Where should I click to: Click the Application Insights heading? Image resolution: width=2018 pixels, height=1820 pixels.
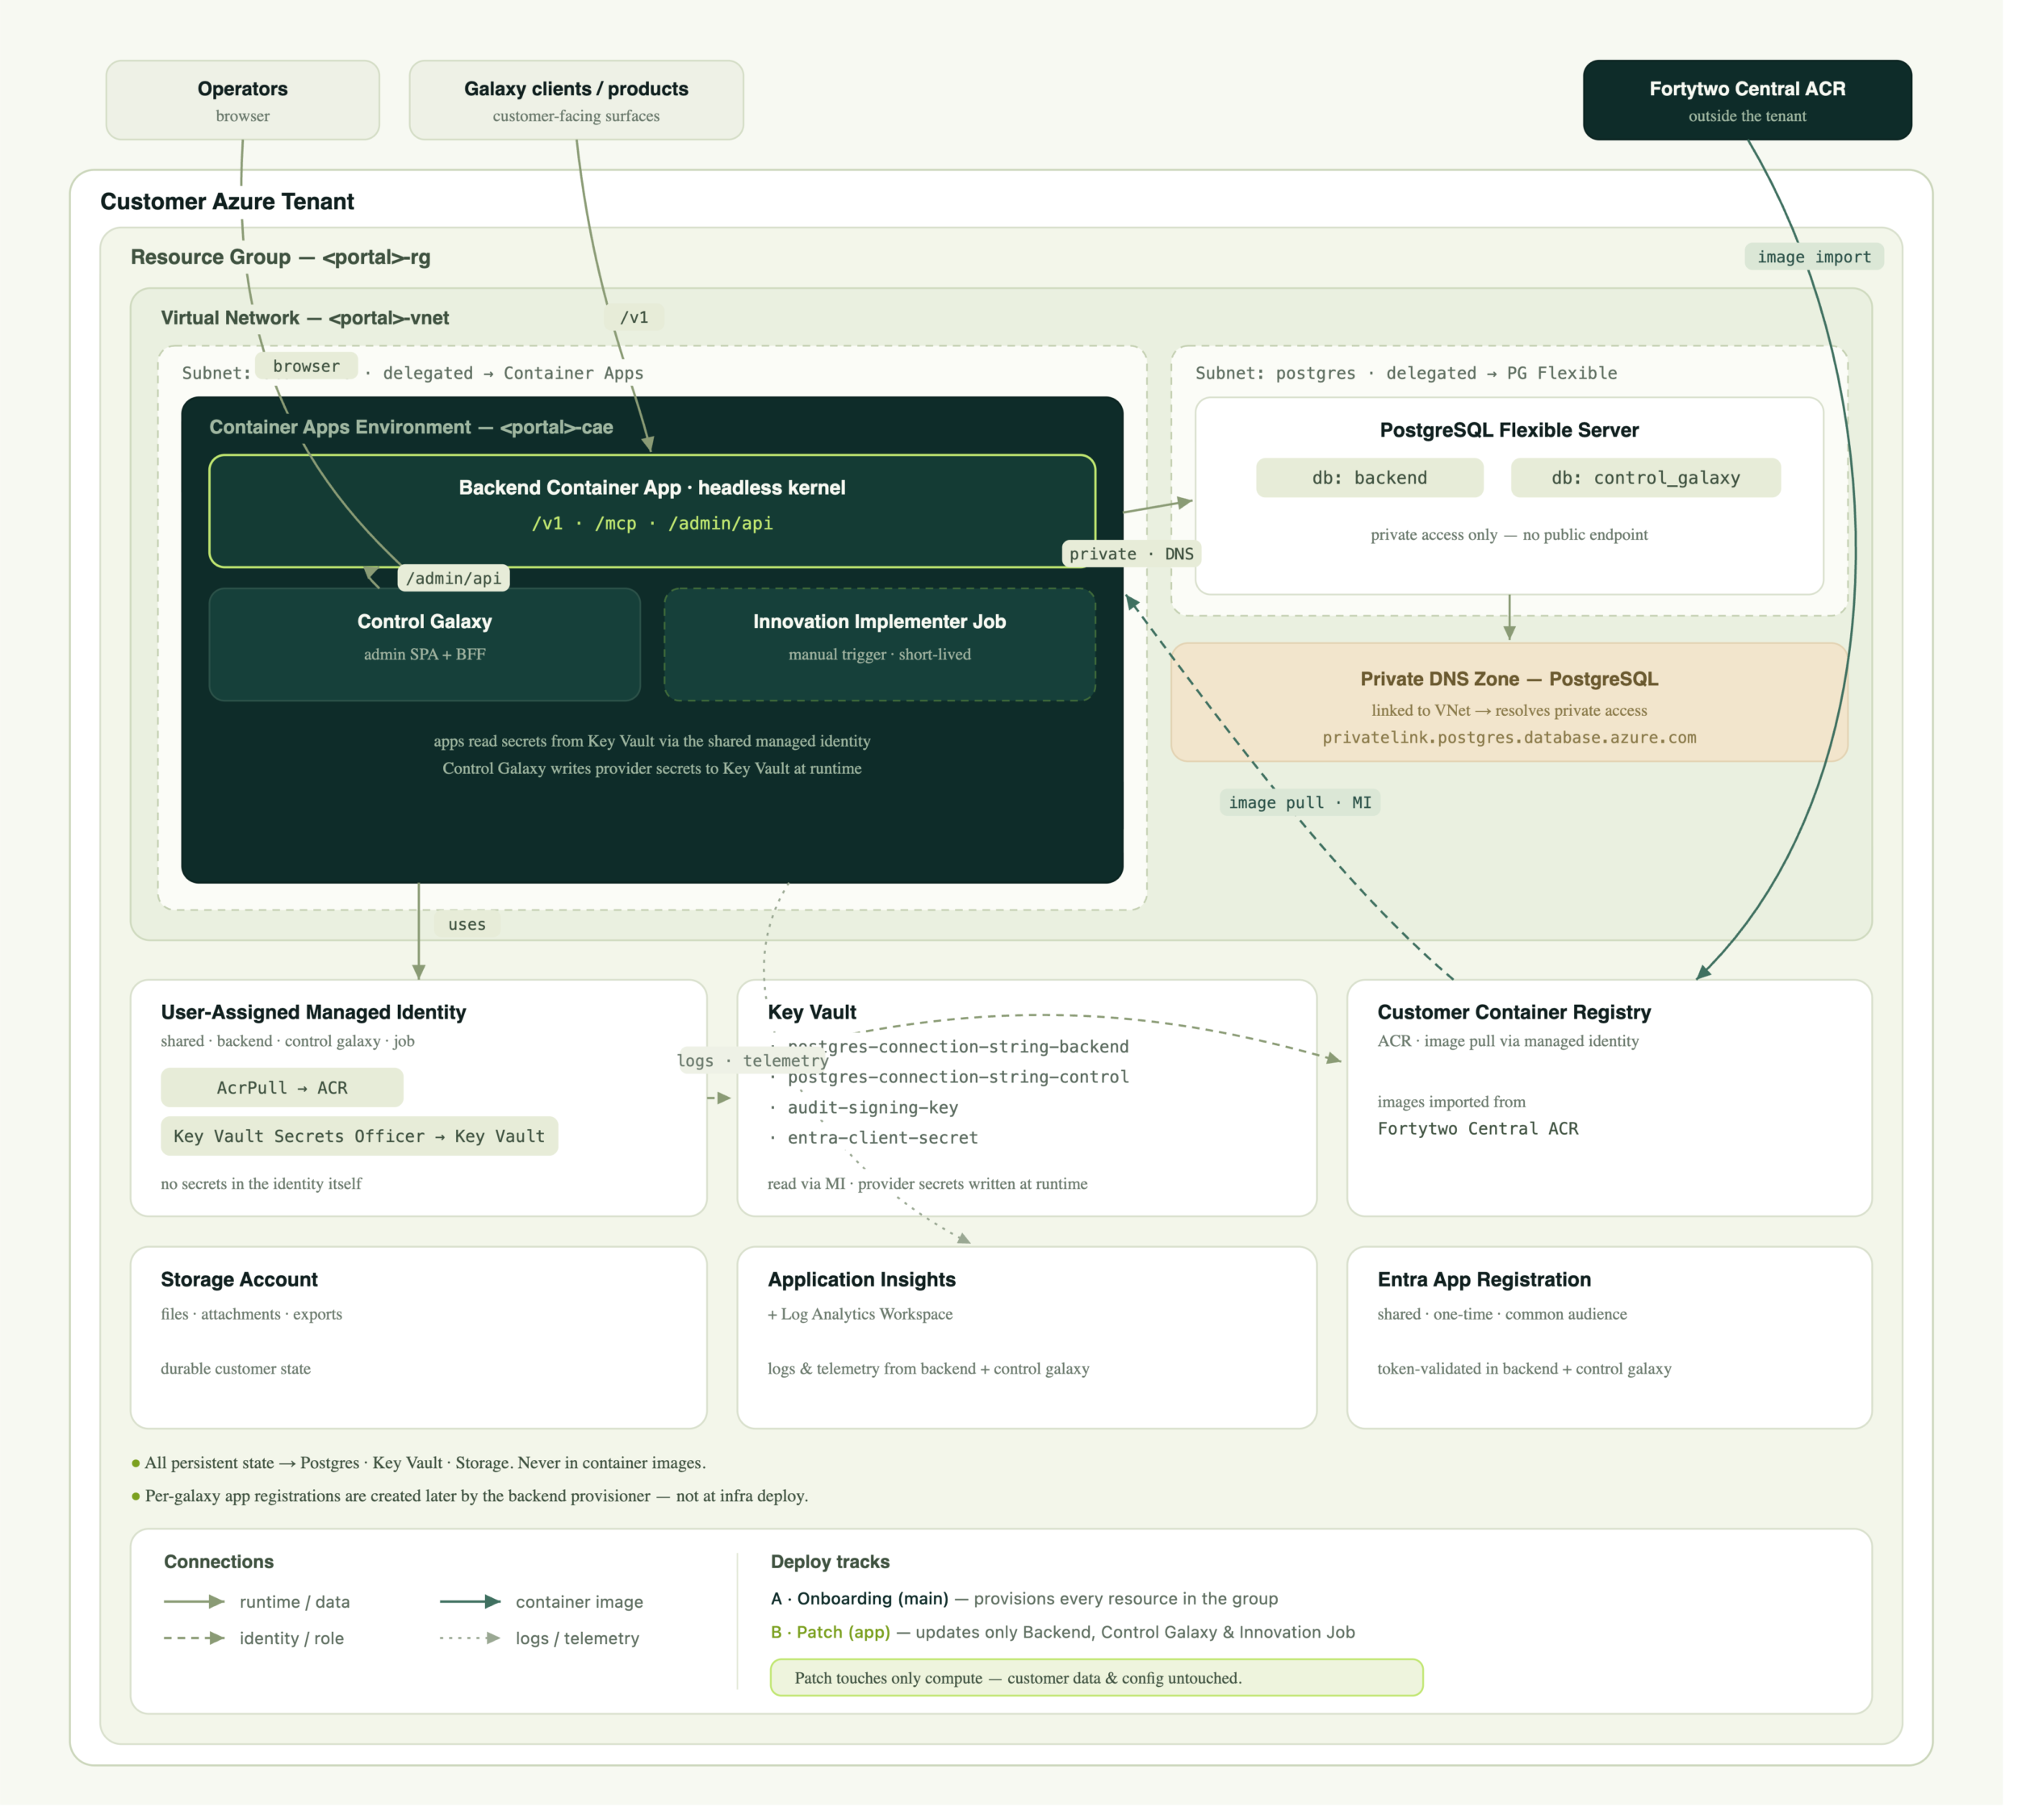click(861, 1279)
